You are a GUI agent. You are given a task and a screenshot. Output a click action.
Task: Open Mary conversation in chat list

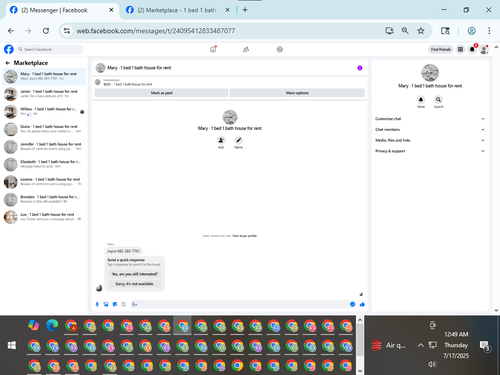pyautogui.click(x=44, y=76)
